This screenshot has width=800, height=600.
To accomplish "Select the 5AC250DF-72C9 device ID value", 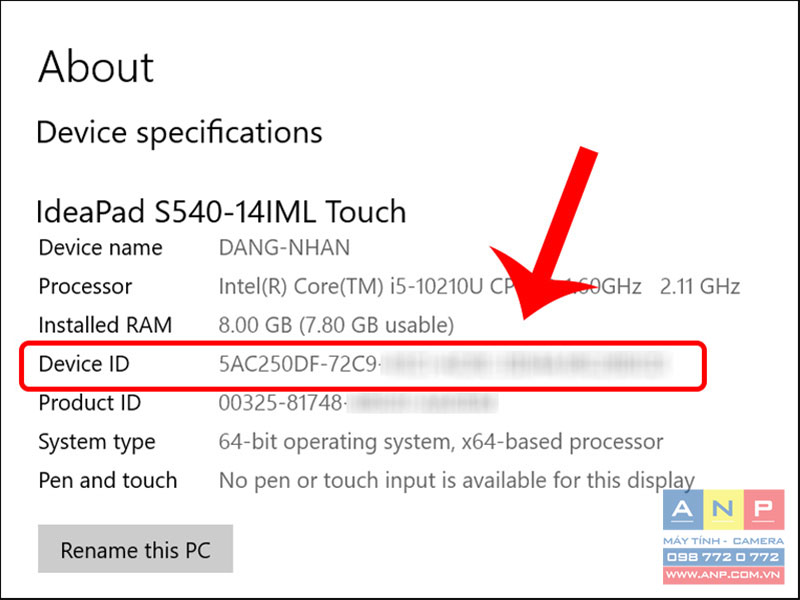I will pyautogui.click(x=299, y=364).
